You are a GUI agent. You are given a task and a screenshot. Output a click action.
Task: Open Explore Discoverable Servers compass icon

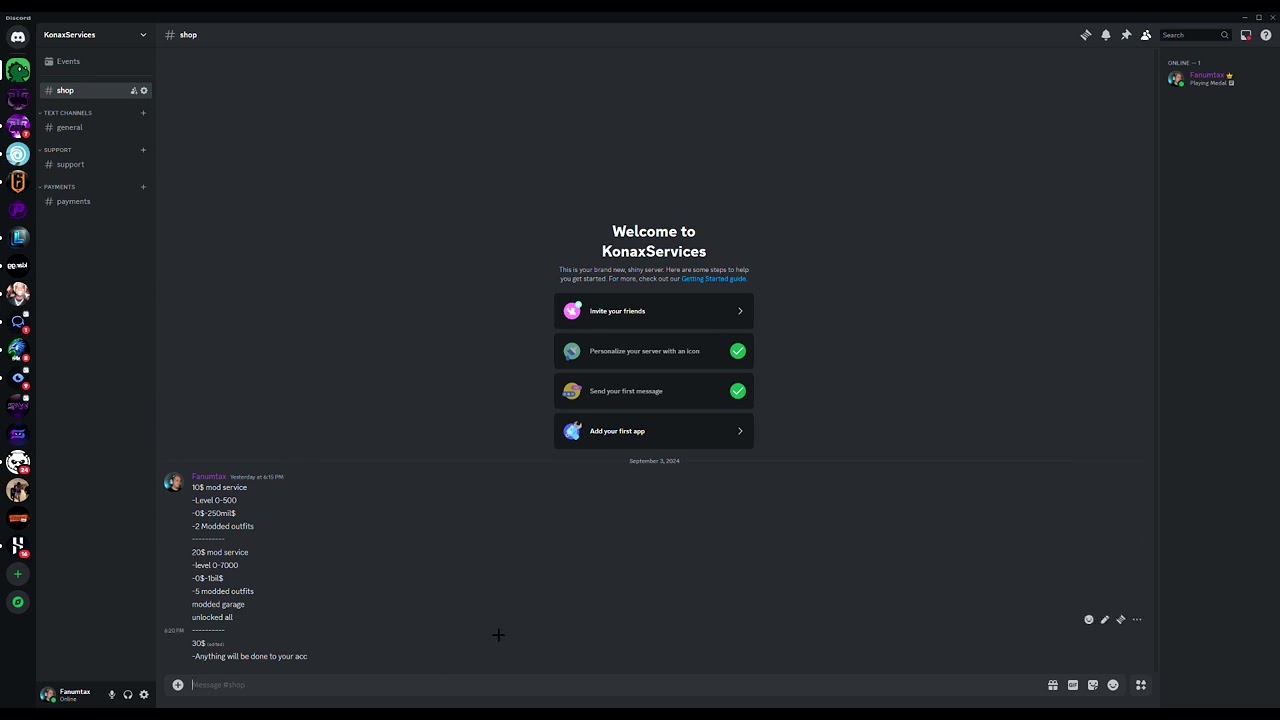18,602
